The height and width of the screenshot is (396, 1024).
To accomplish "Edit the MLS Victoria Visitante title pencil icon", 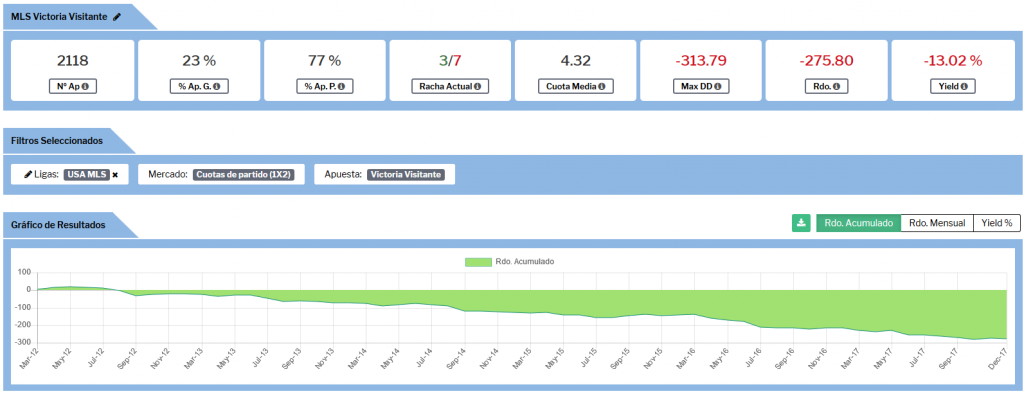I will coord(117,17).
